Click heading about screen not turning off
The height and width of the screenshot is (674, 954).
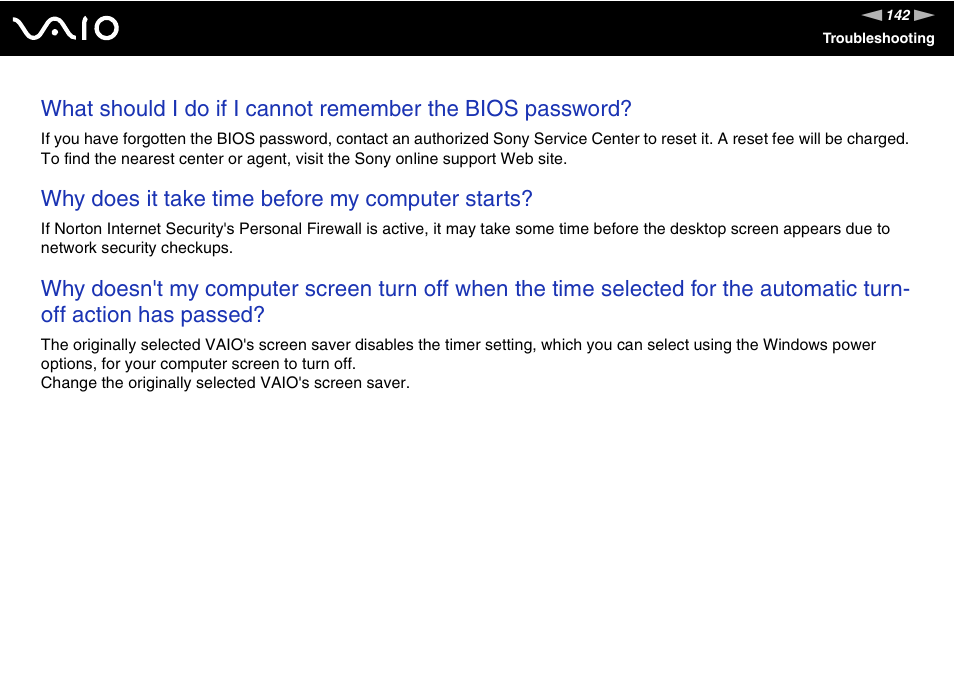point(475,302)
